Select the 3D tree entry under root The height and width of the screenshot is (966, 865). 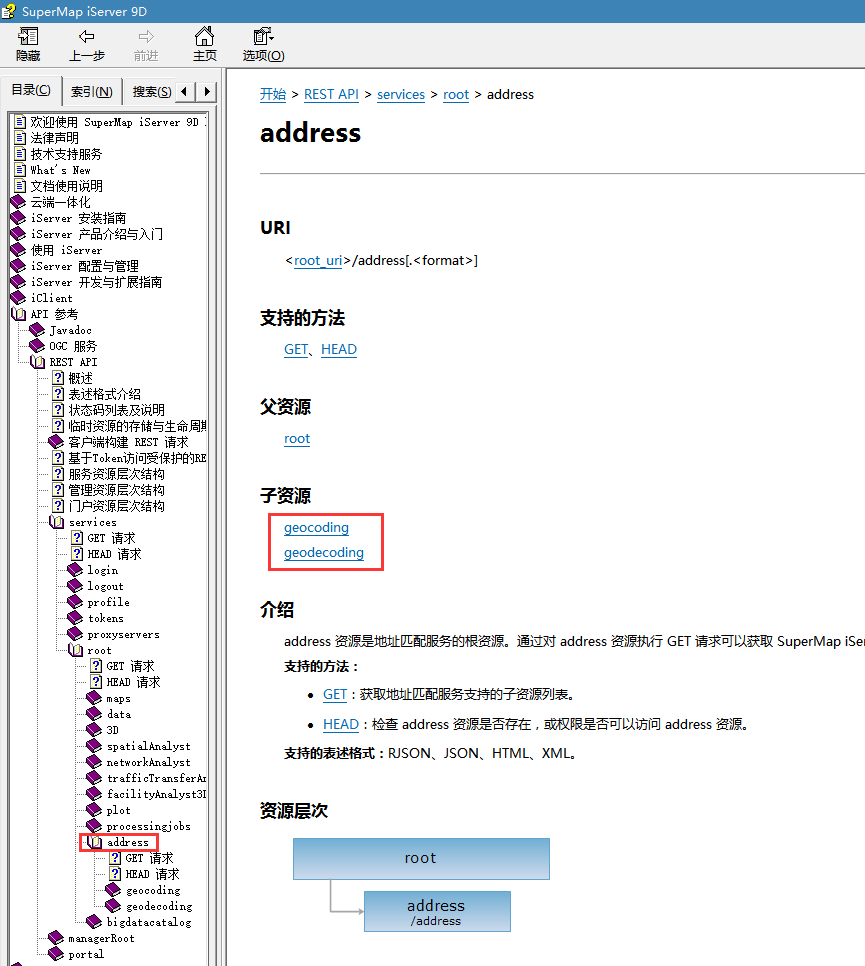(112, 730)
